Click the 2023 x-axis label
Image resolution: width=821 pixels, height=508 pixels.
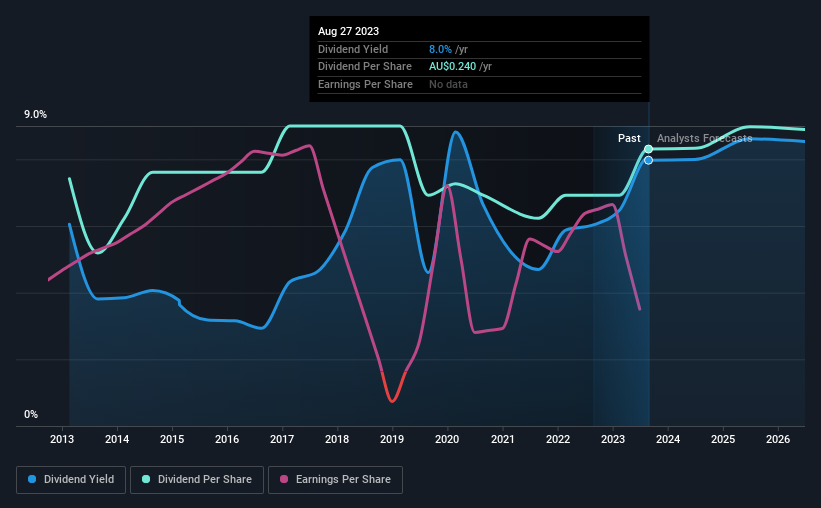coord(613,439)
